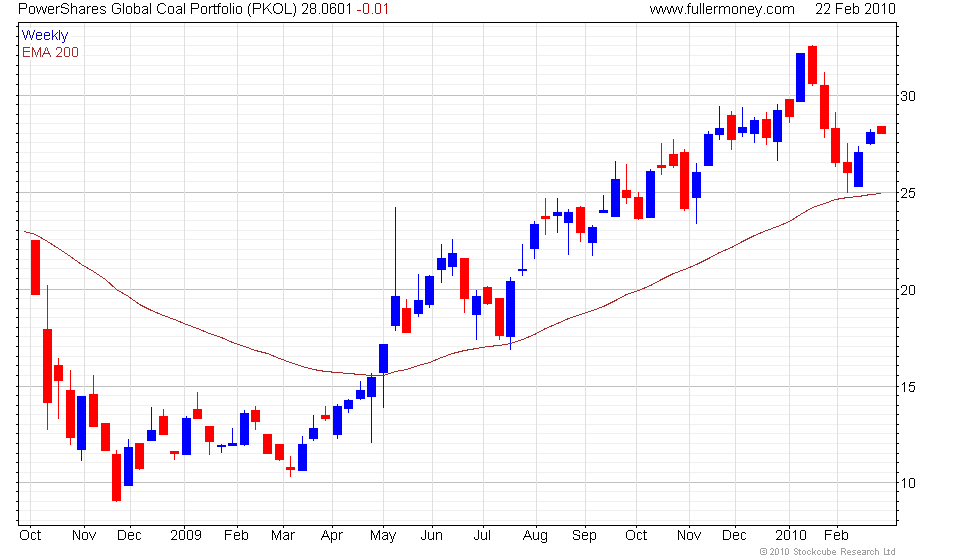Click the 'Apr' label on the time axis

coord(331,536)
